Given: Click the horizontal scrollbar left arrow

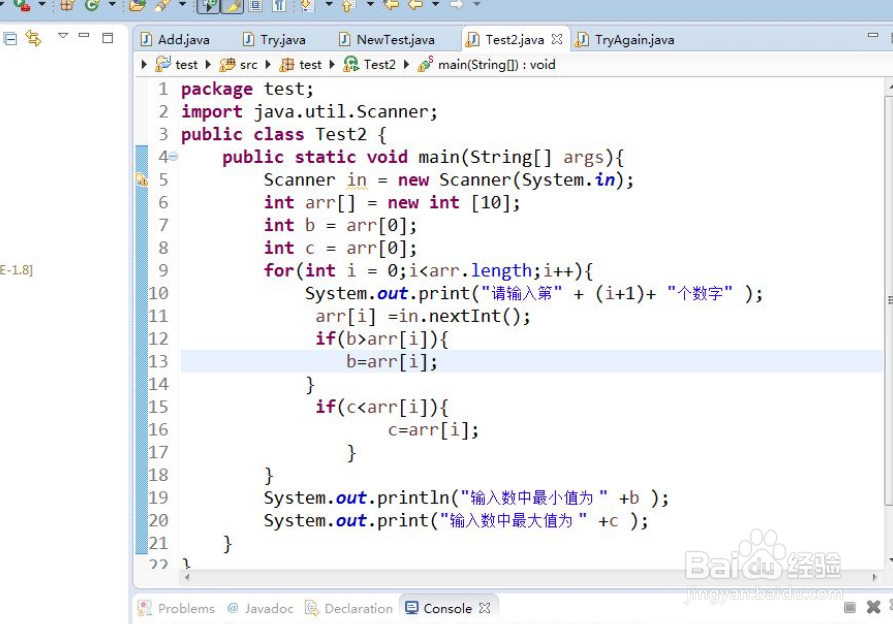Looking at the screenshot, I should 187,577.
